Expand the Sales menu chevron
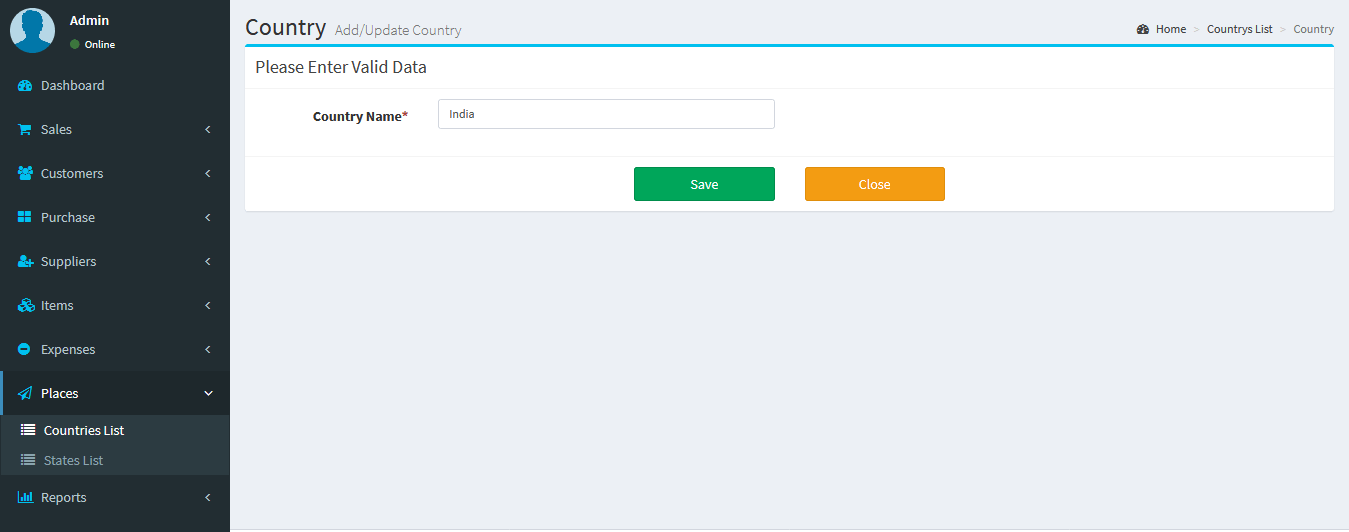Image resolution: width=1349 pixels, height=532 pixels. pos(208,130)
